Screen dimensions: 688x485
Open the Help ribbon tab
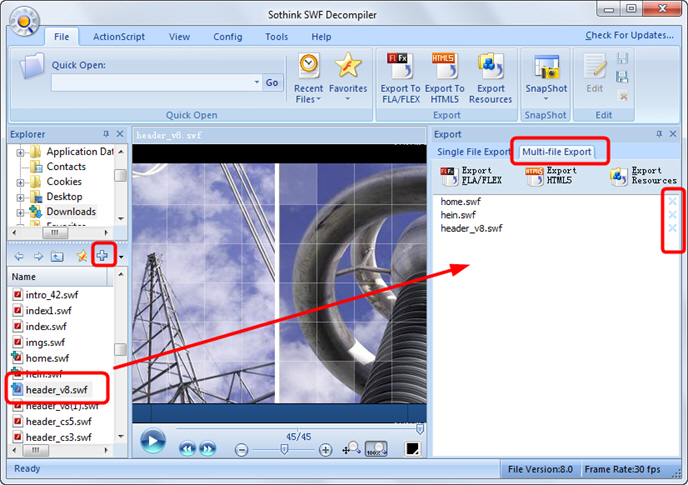coord(321,37)
